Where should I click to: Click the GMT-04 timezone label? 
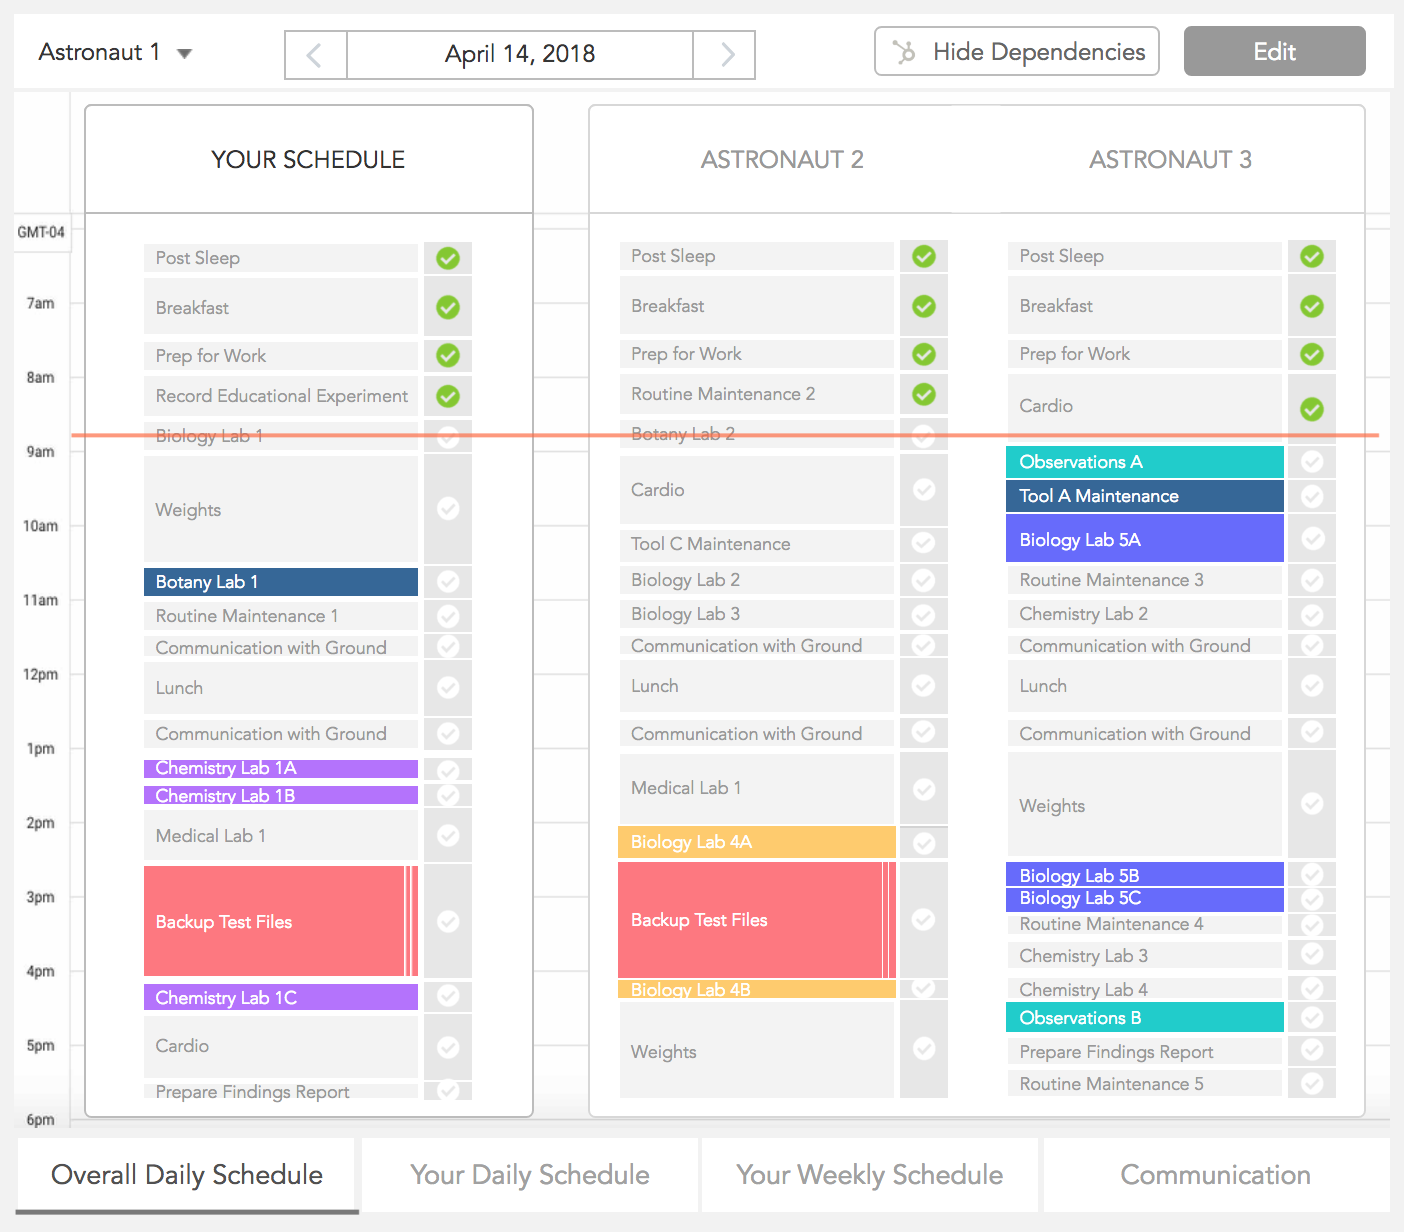(x=41, y=232)
